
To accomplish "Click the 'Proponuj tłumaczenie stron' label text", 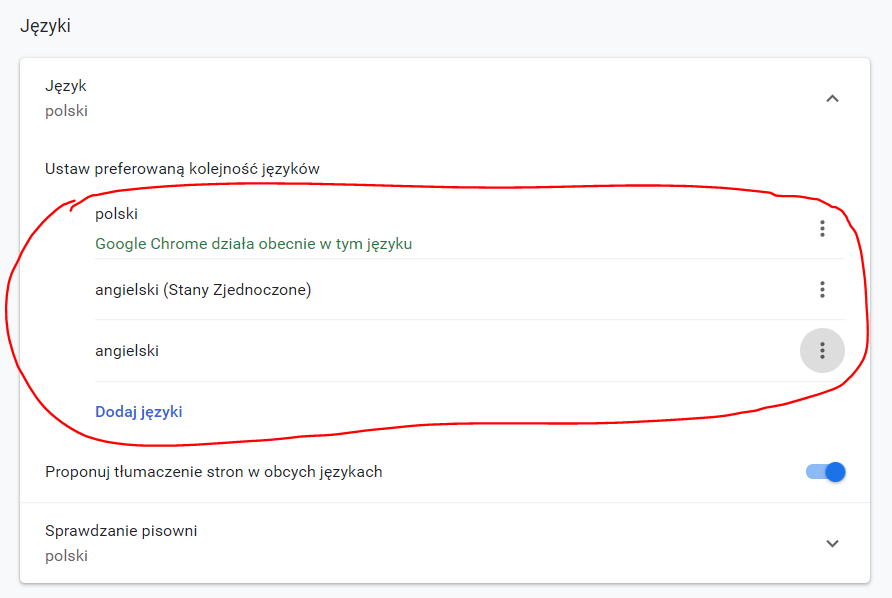I will [214, 472].
